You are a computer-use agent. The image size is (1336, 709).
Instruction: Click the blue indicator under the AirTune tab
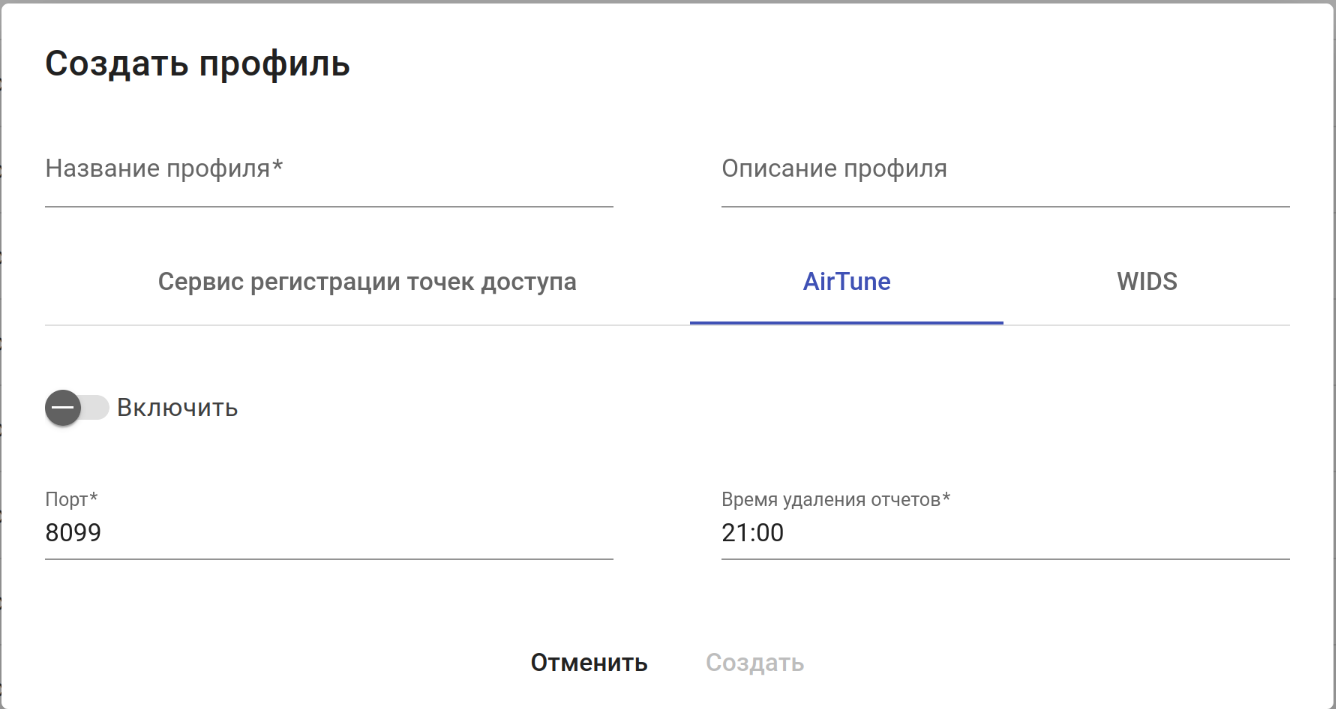[x=846, y=323]
